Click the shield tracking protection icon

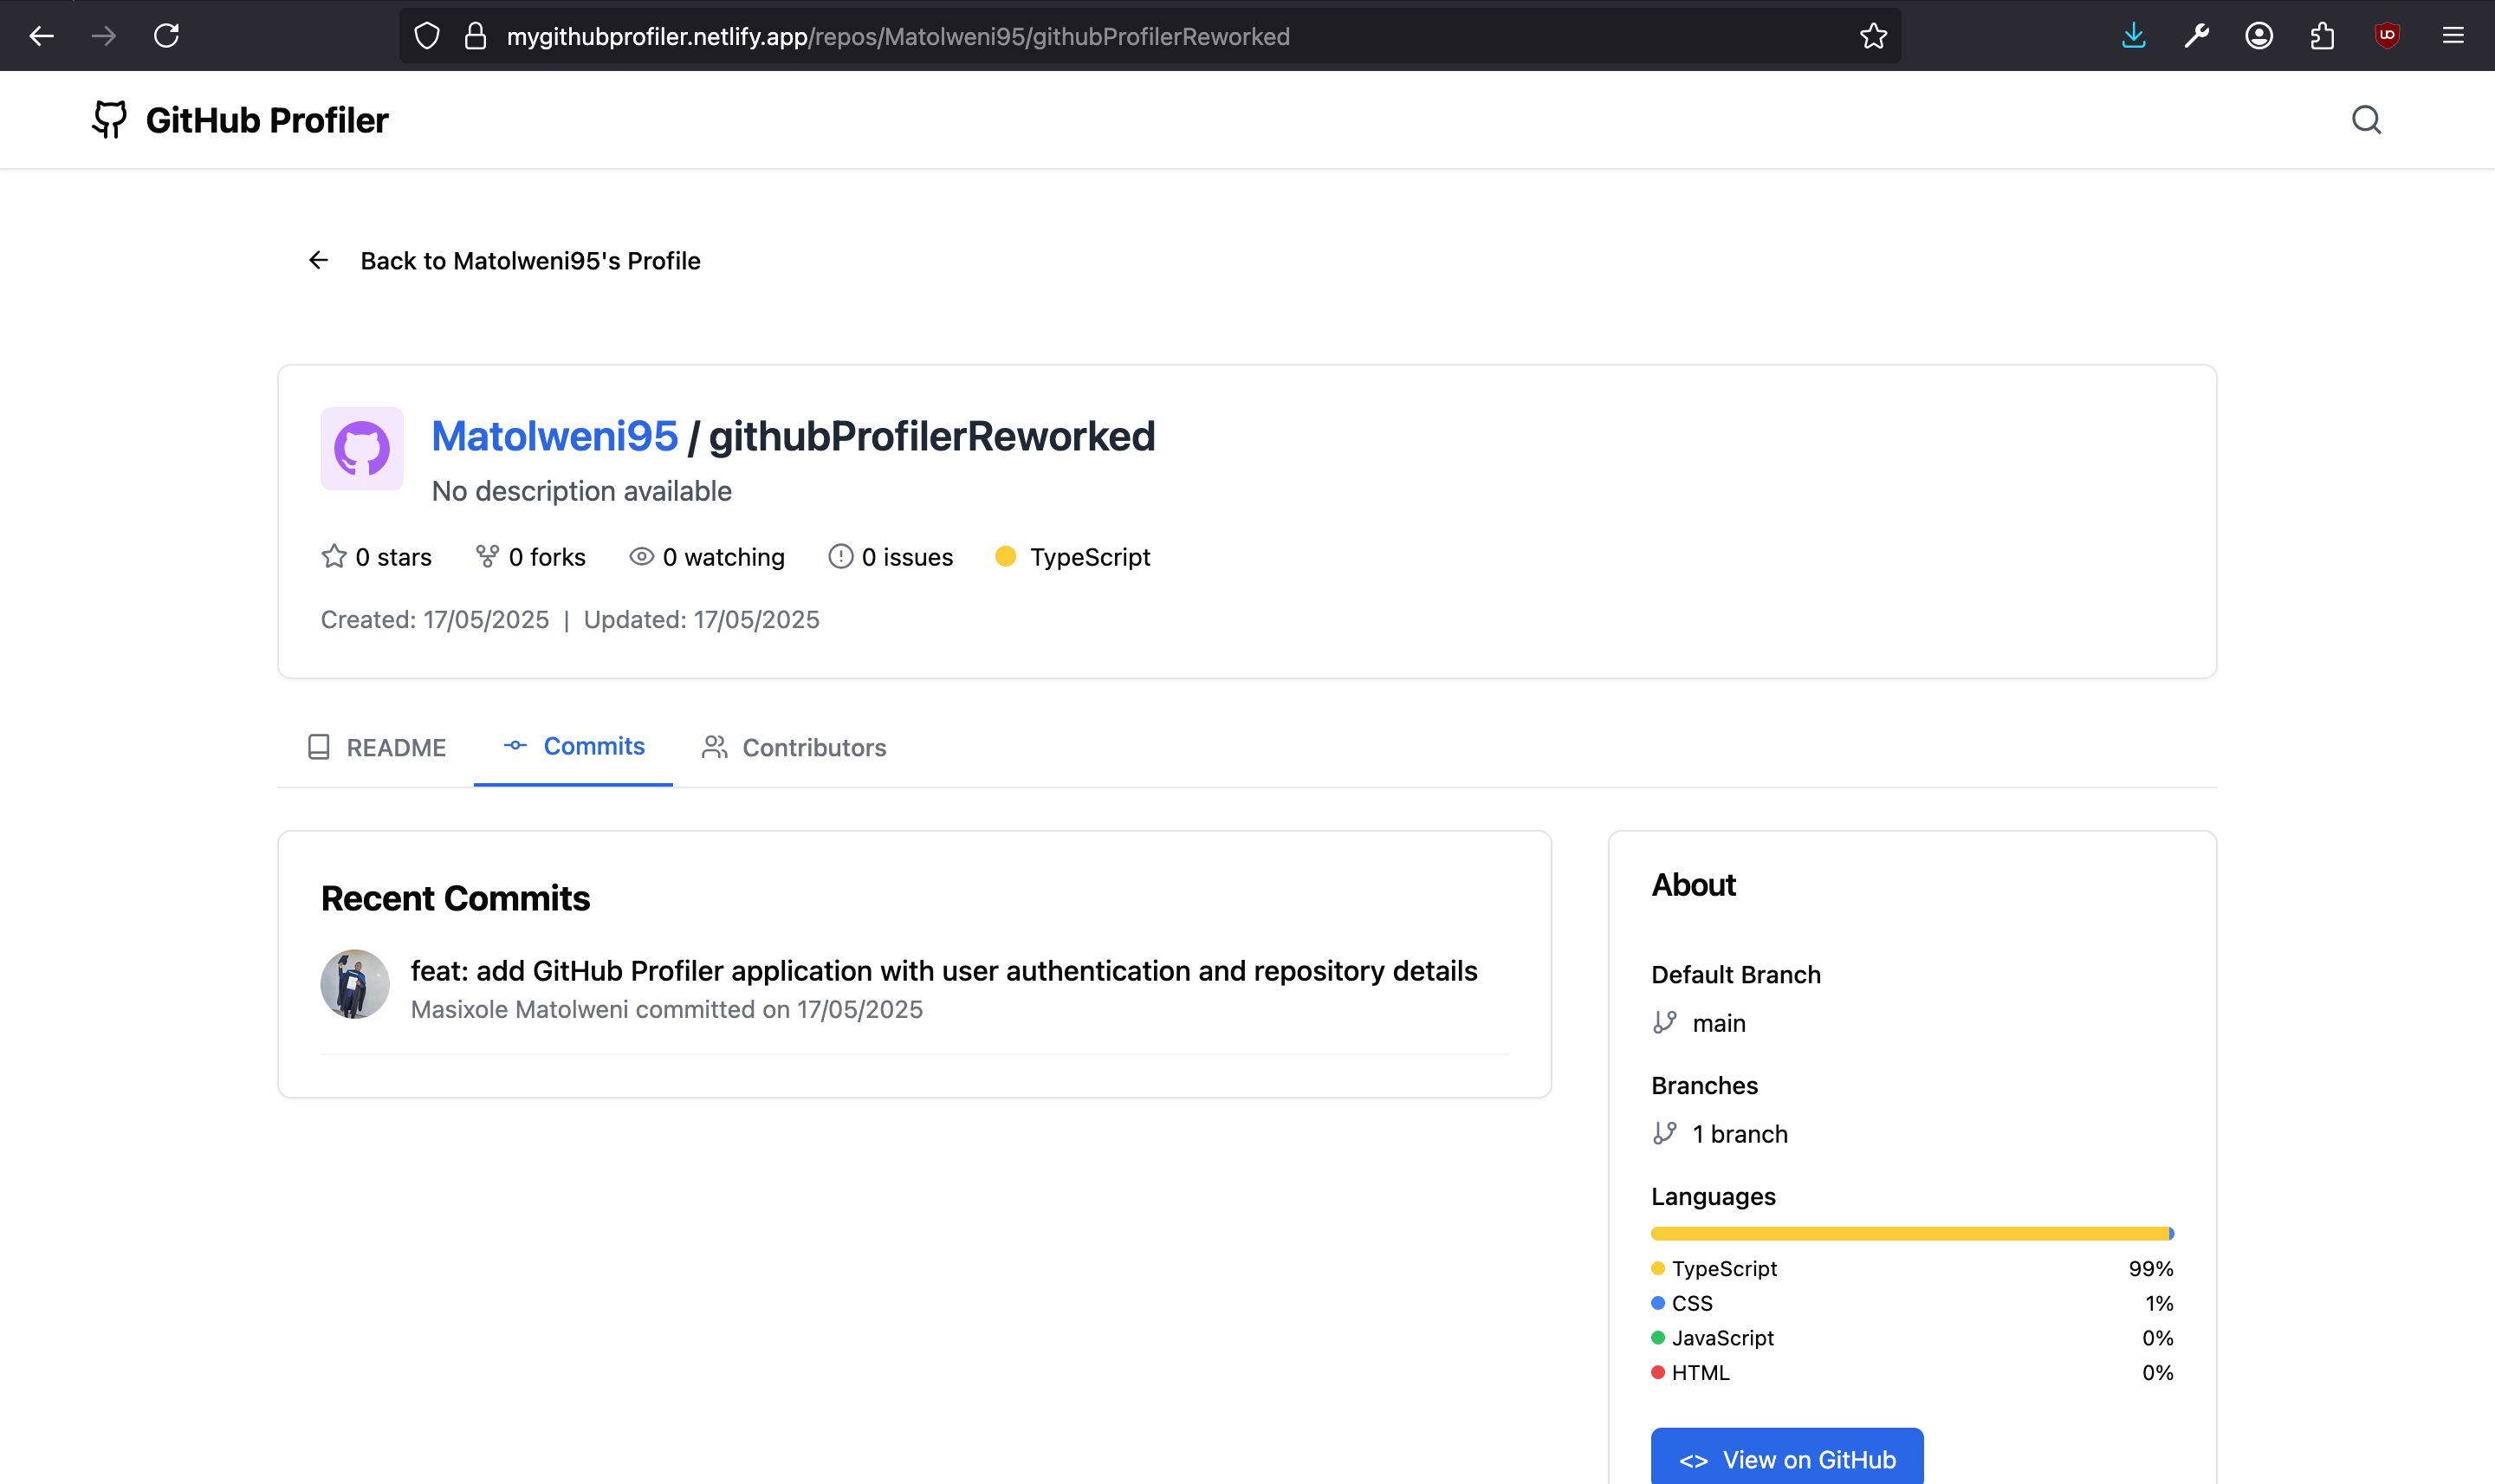[x=427, y=36]
